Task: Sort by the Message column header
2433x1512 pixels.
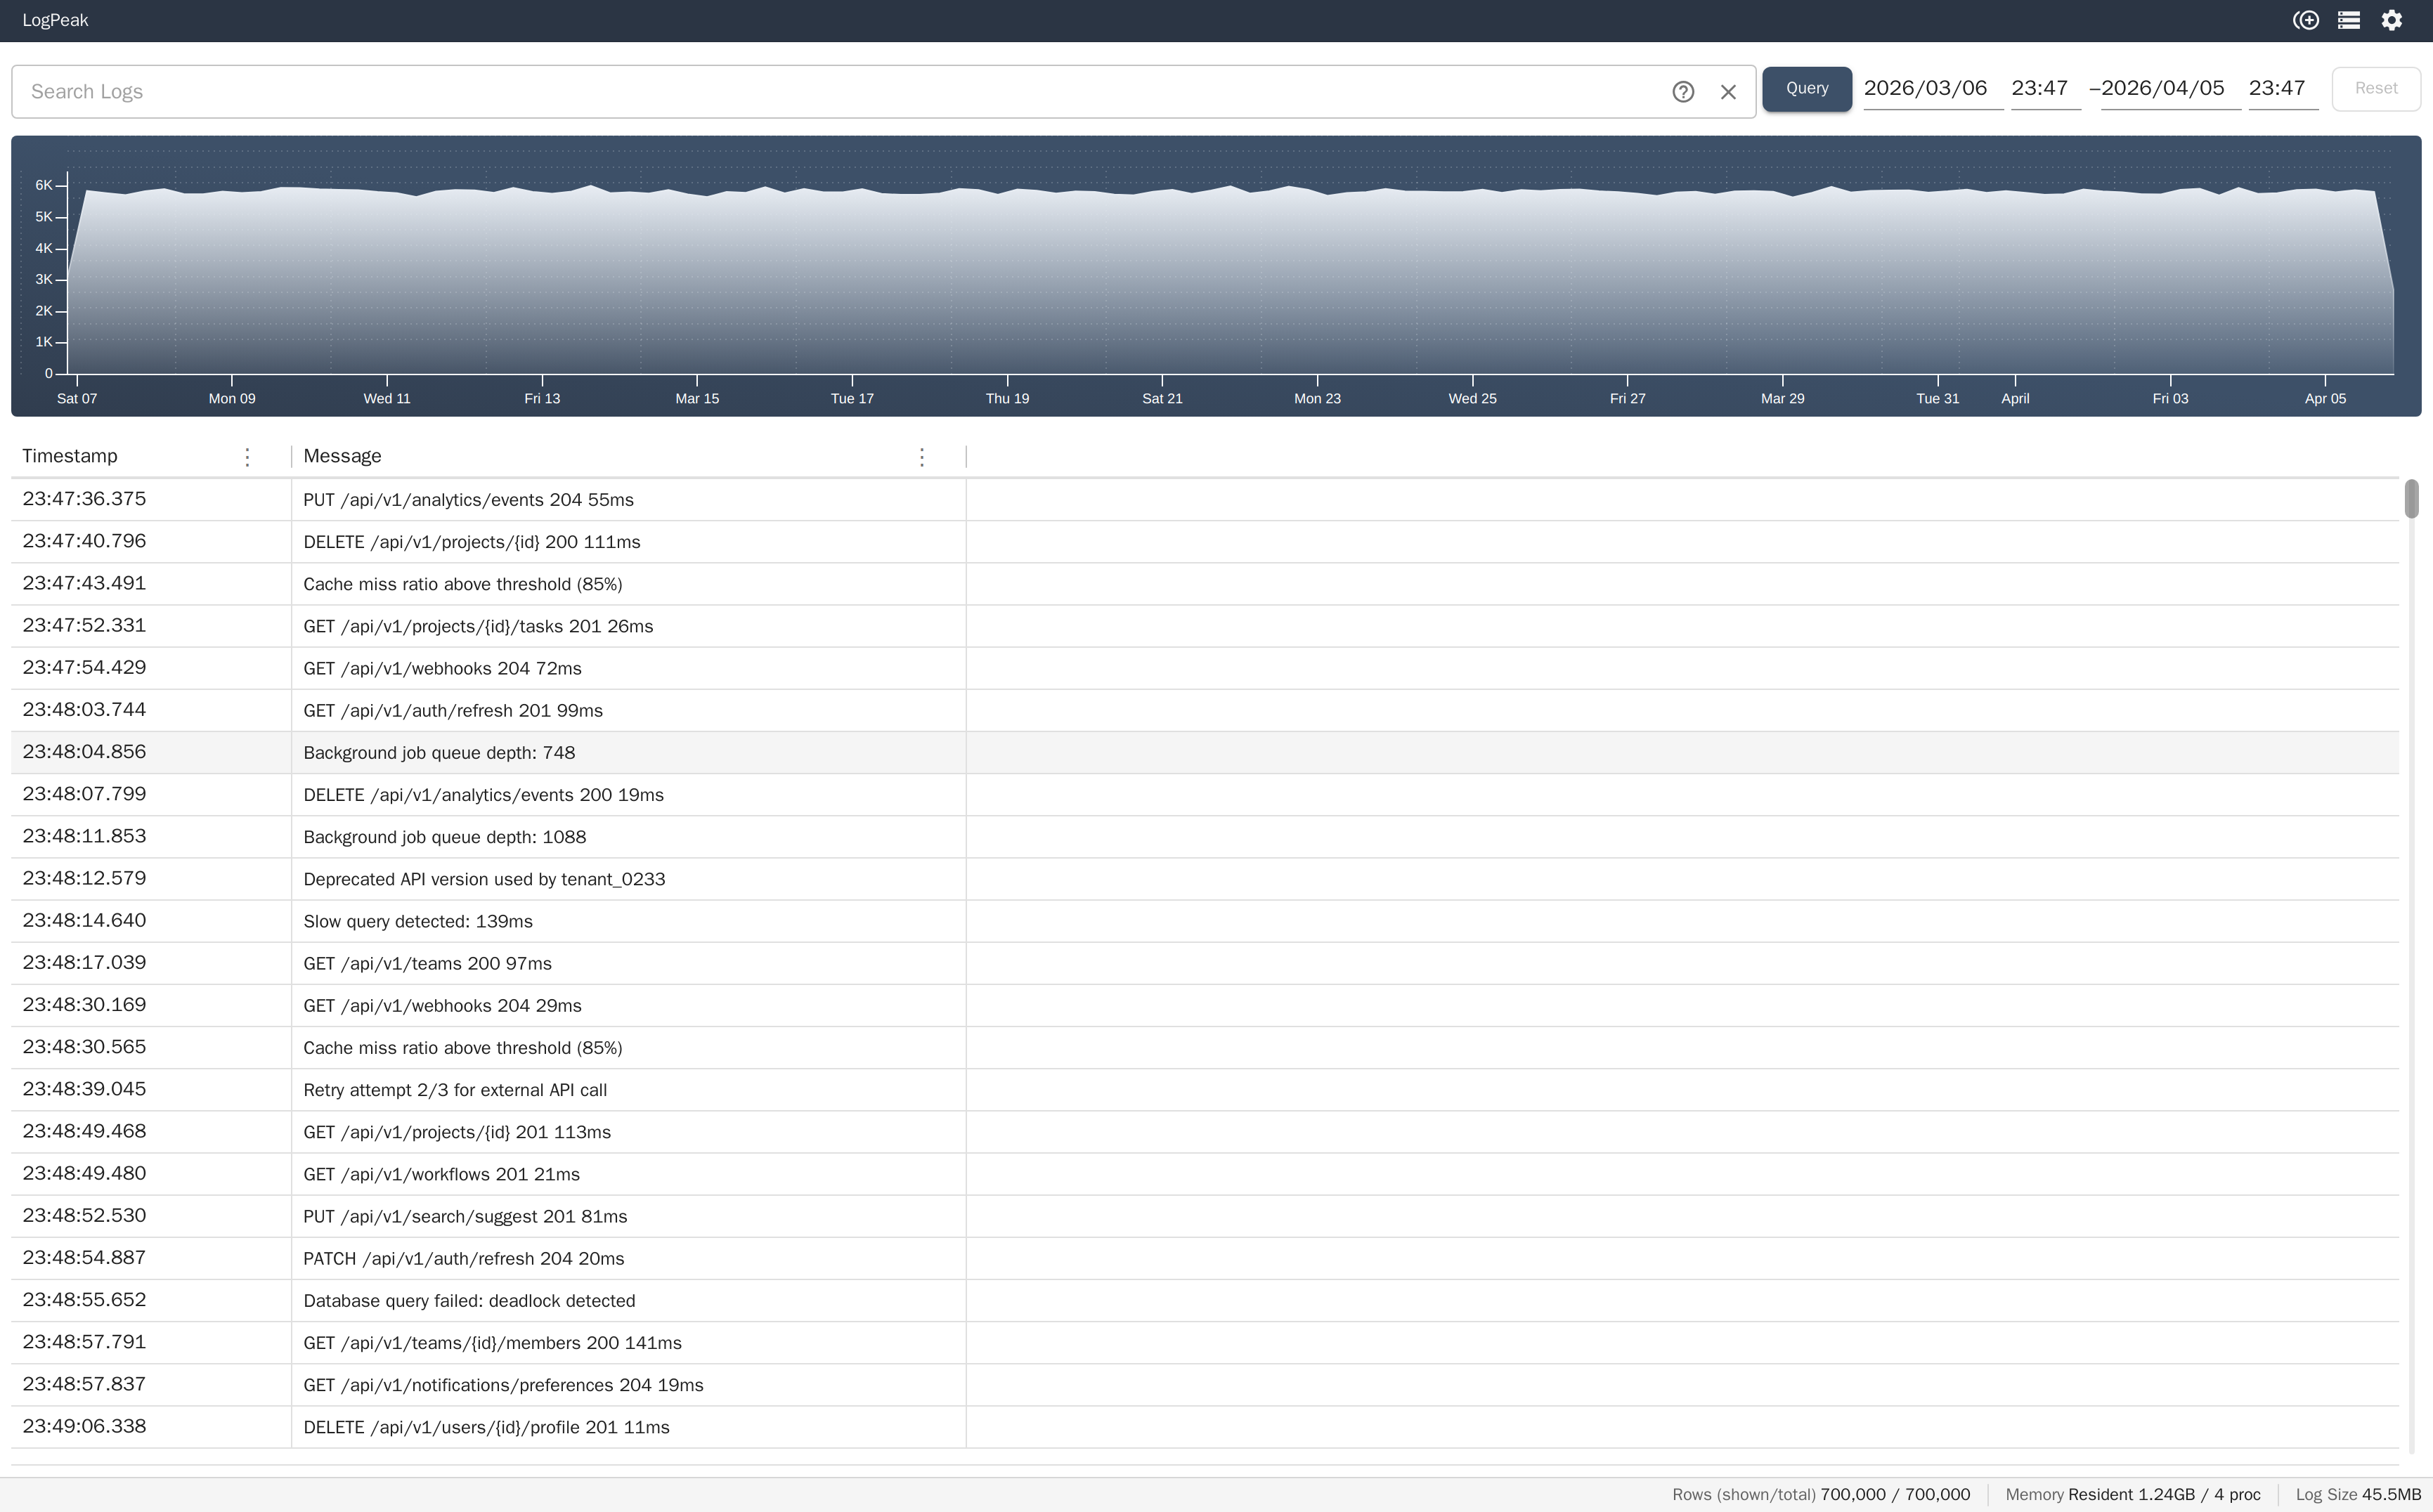Action: click(x=342, y=456)
